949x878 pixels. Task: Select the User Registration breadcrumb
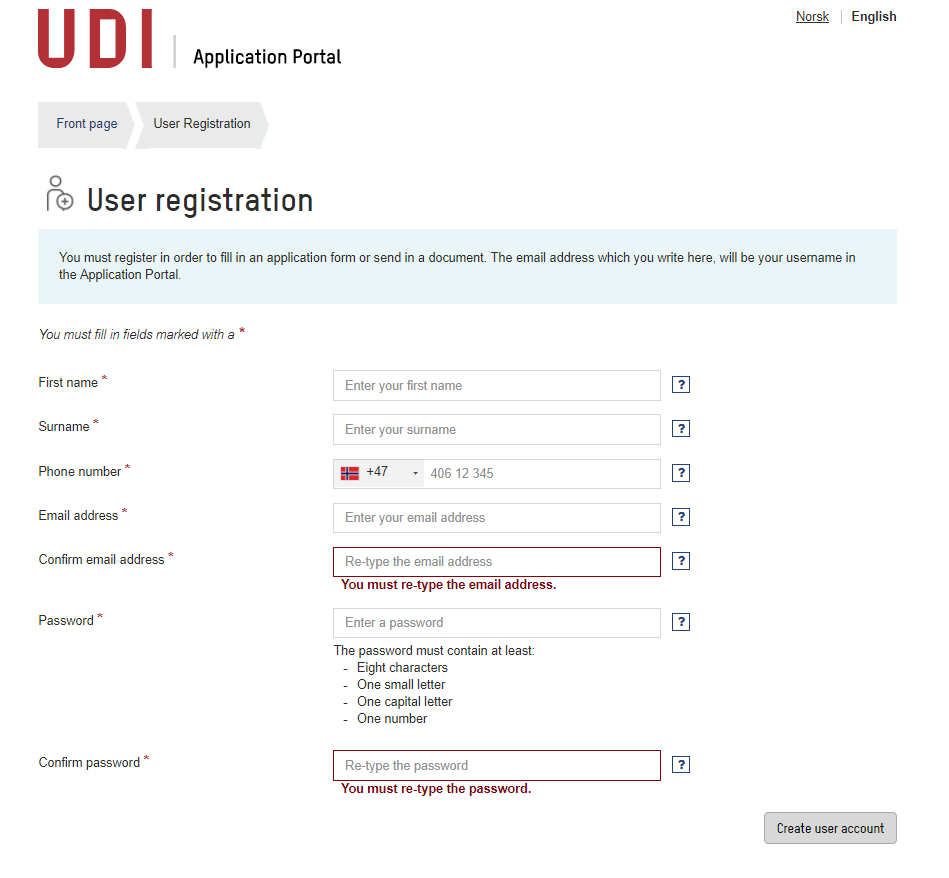pos(202,124)
